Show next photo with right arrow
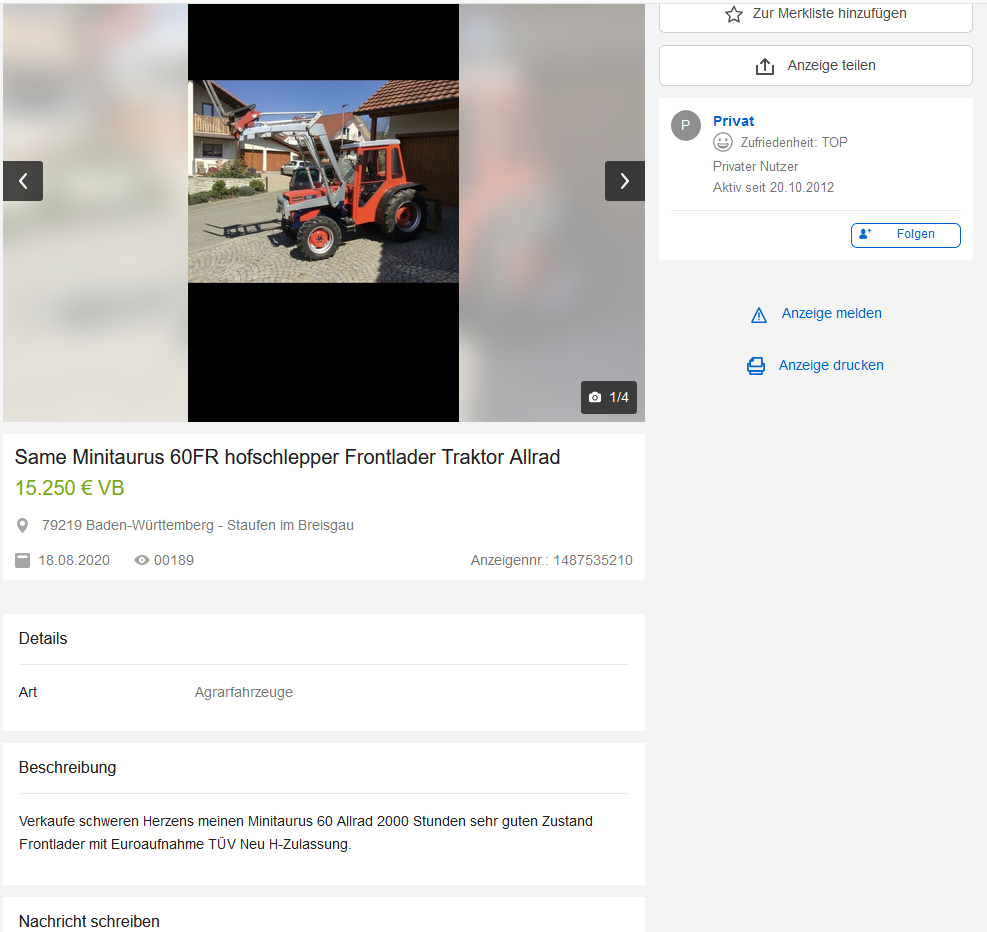 tap(625, 181)
